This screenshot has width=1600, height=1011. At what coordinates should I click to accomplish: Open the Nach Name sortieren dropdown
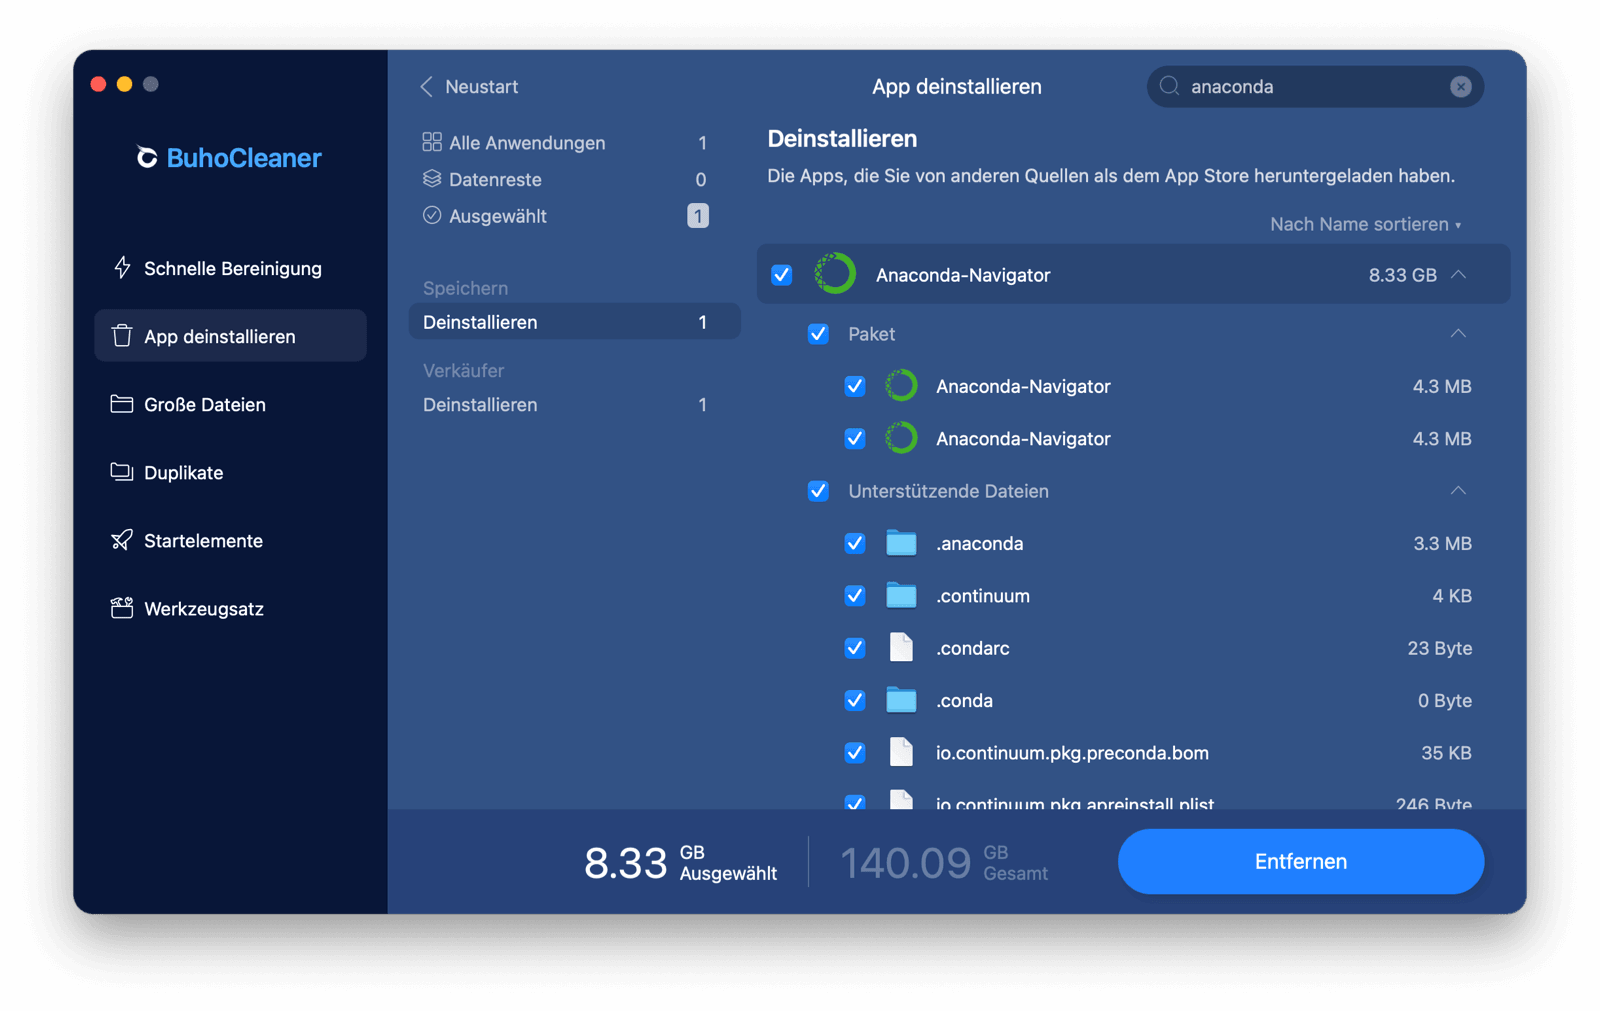(x=1366, y=224)
